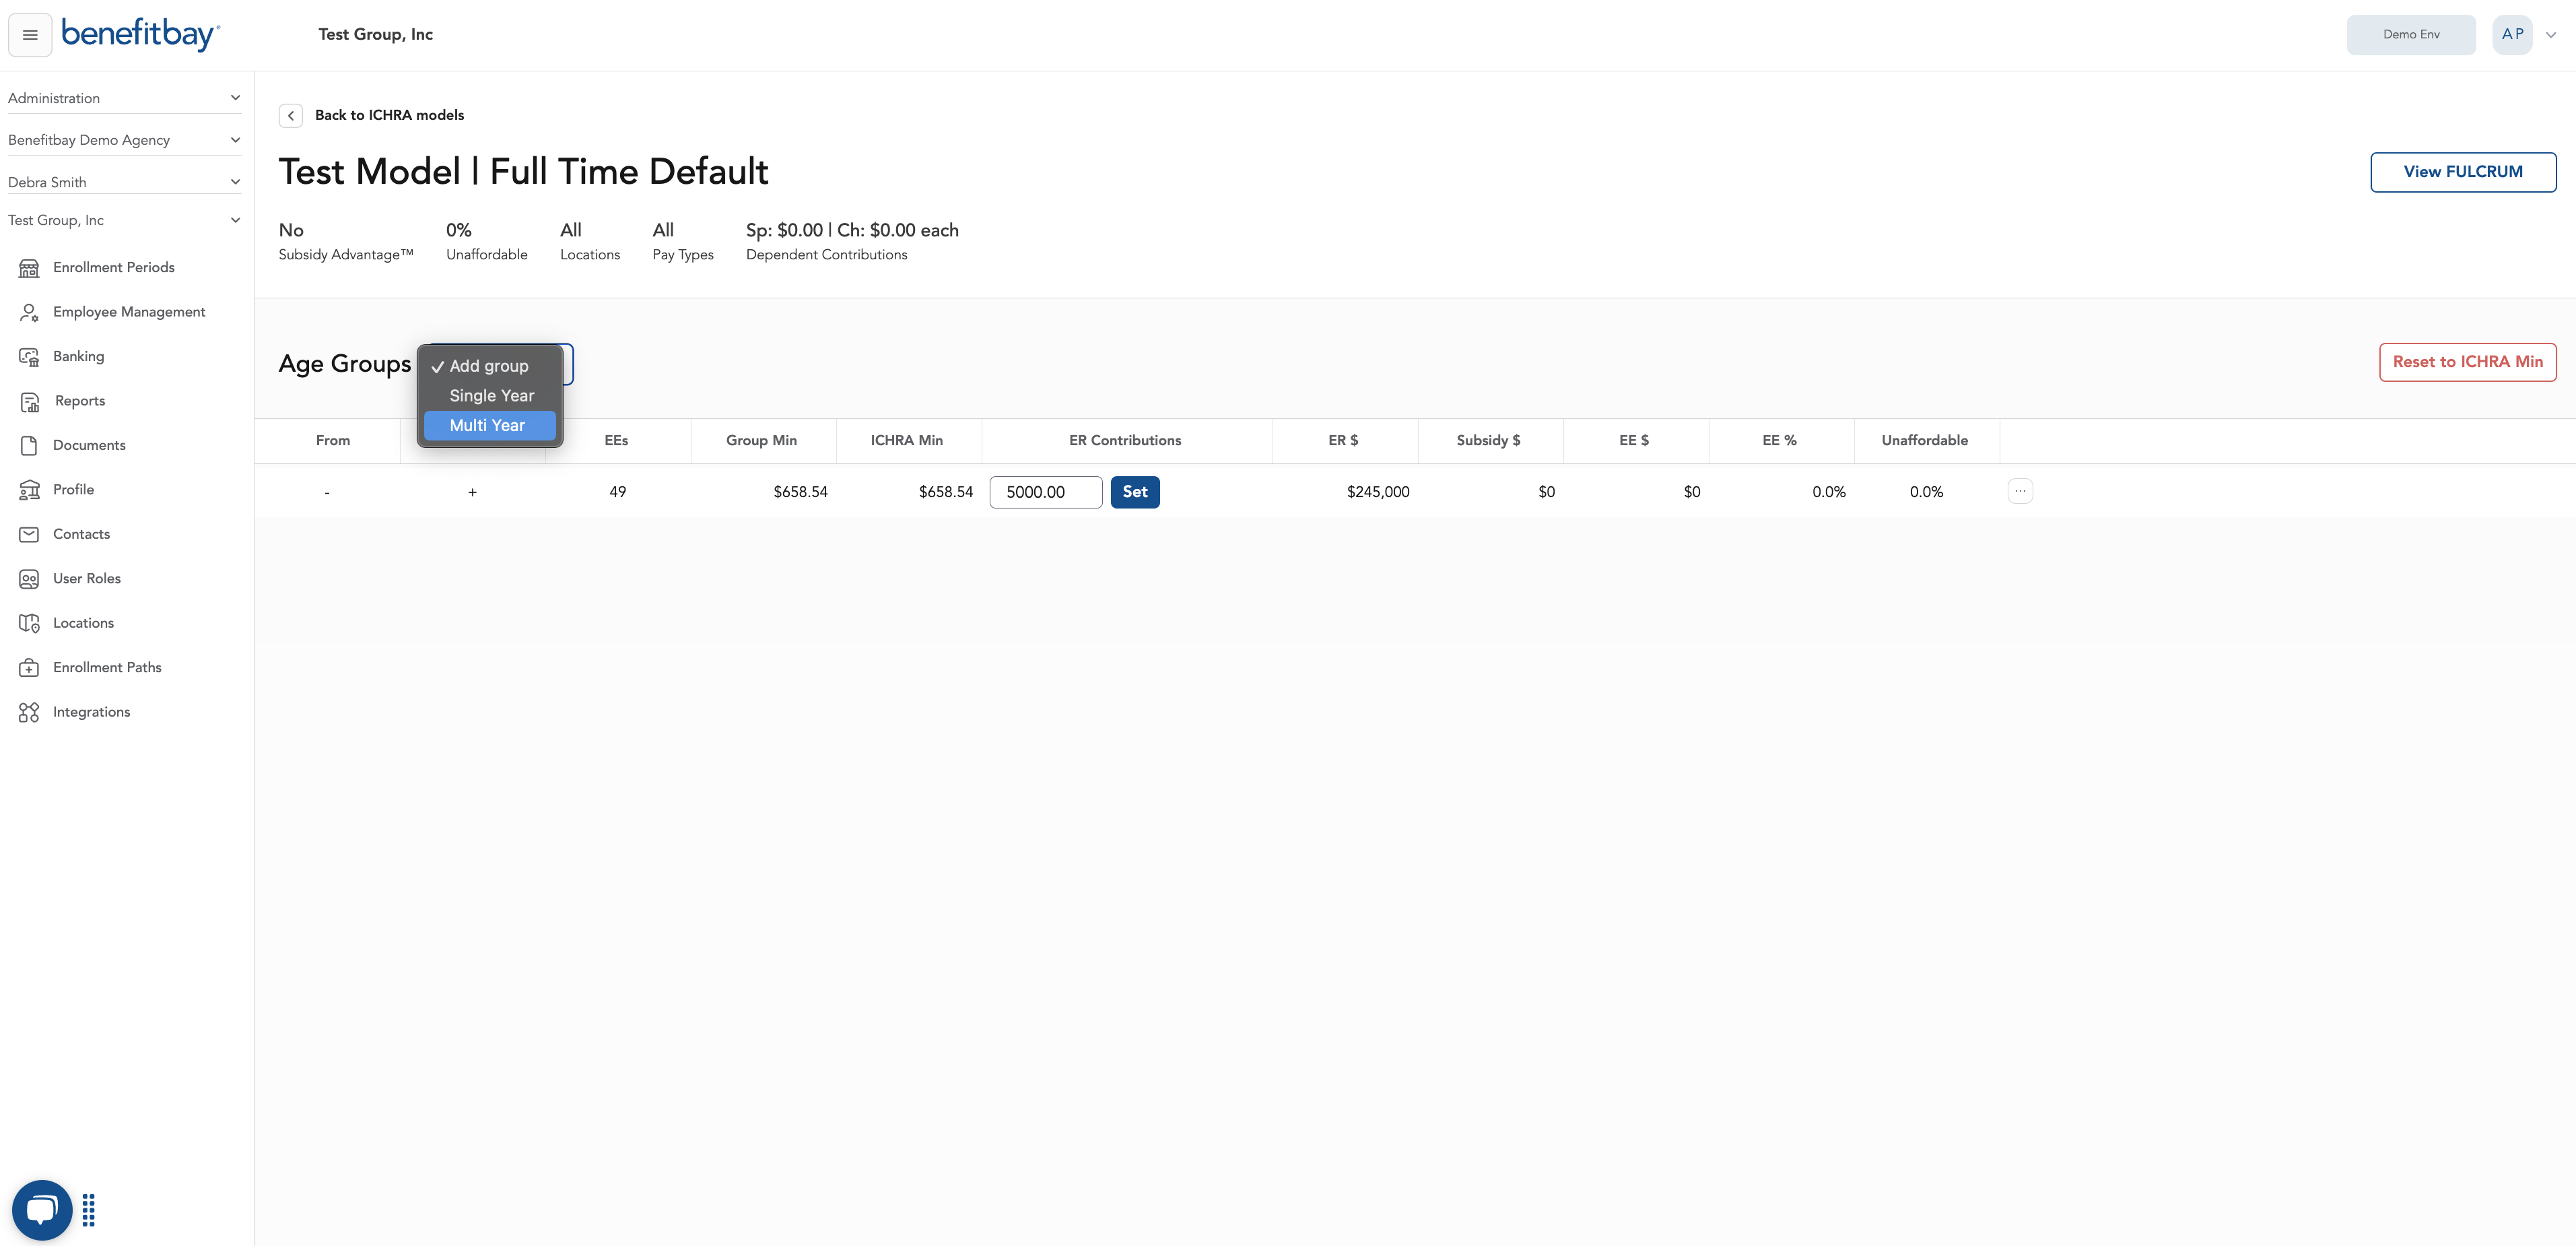Open the Locations page

click(x=83, y=623)
